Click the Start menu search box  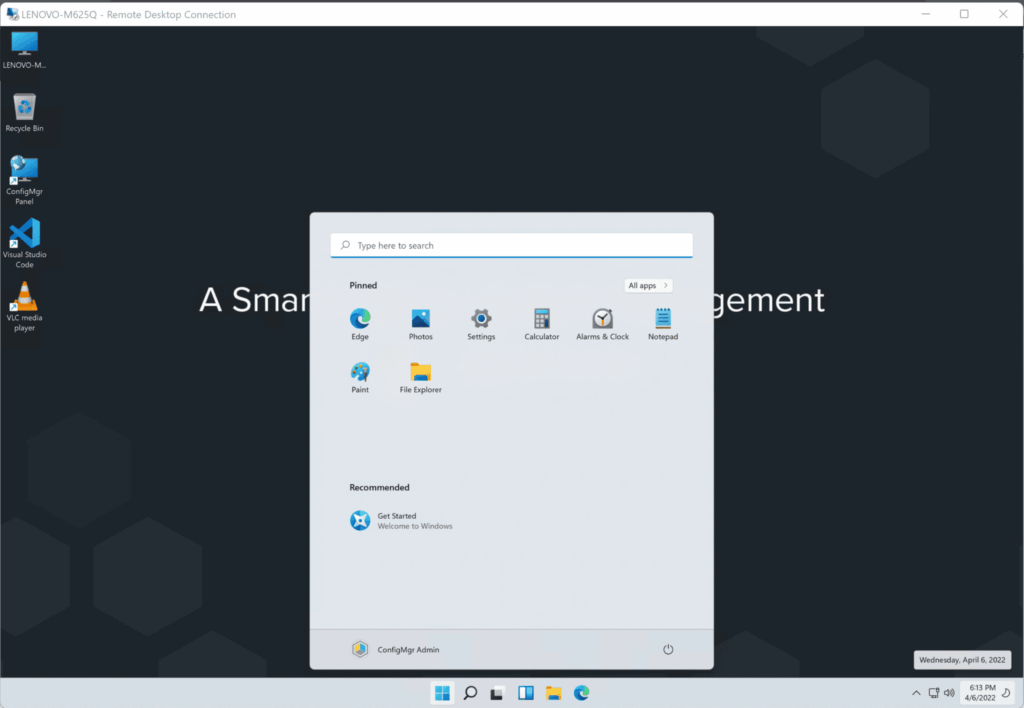tap(511, 245)
